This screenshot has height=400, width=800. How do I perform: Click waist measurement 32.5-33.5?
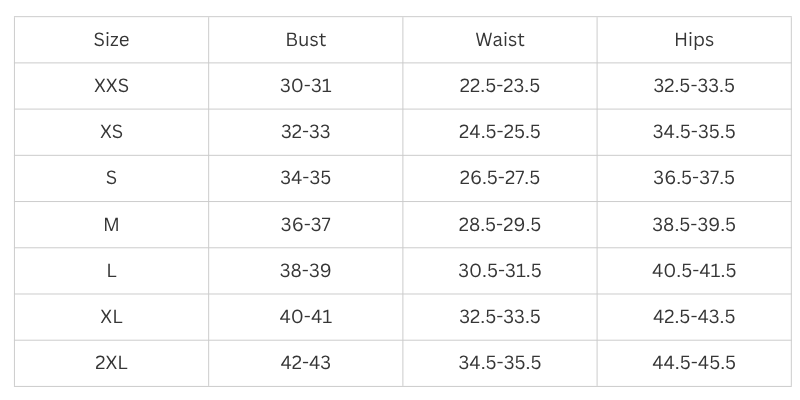click(x=500, y=317)
